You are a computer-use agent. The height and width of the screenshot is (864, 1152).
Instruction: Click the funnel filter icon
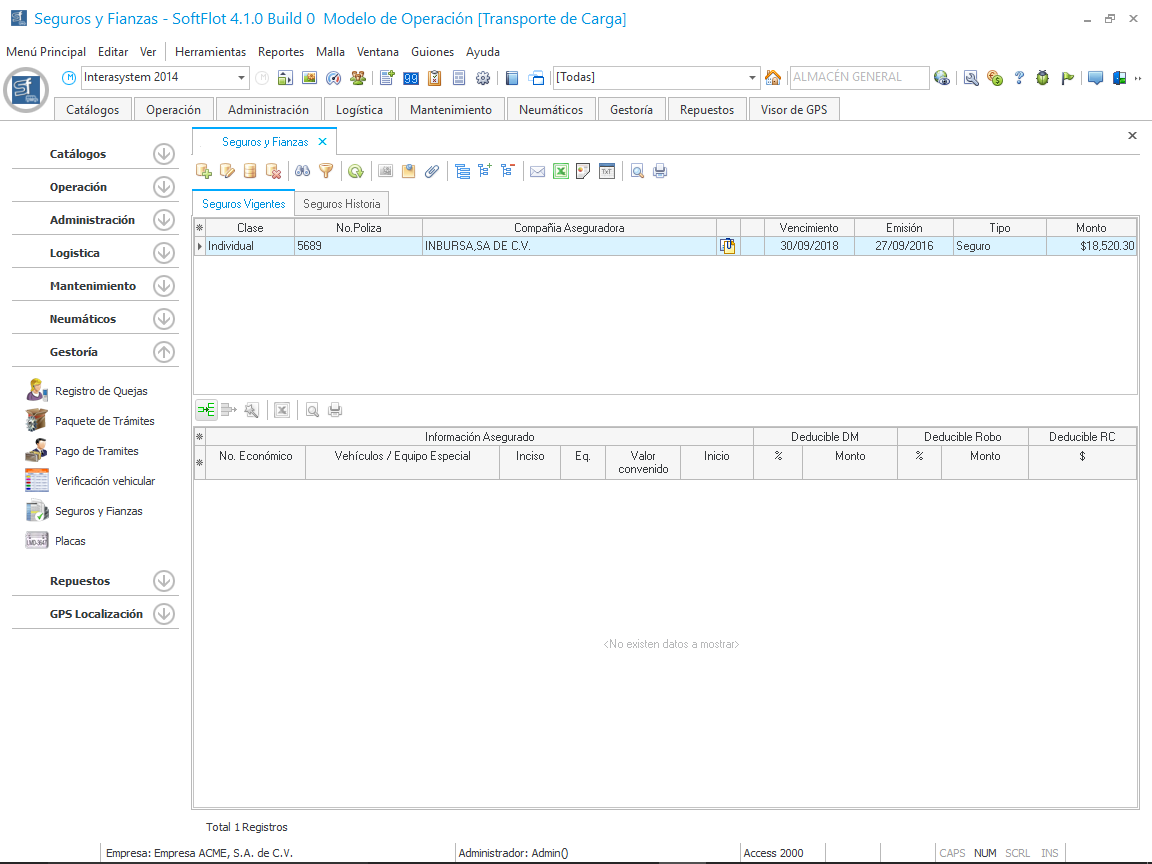[325, 171]
